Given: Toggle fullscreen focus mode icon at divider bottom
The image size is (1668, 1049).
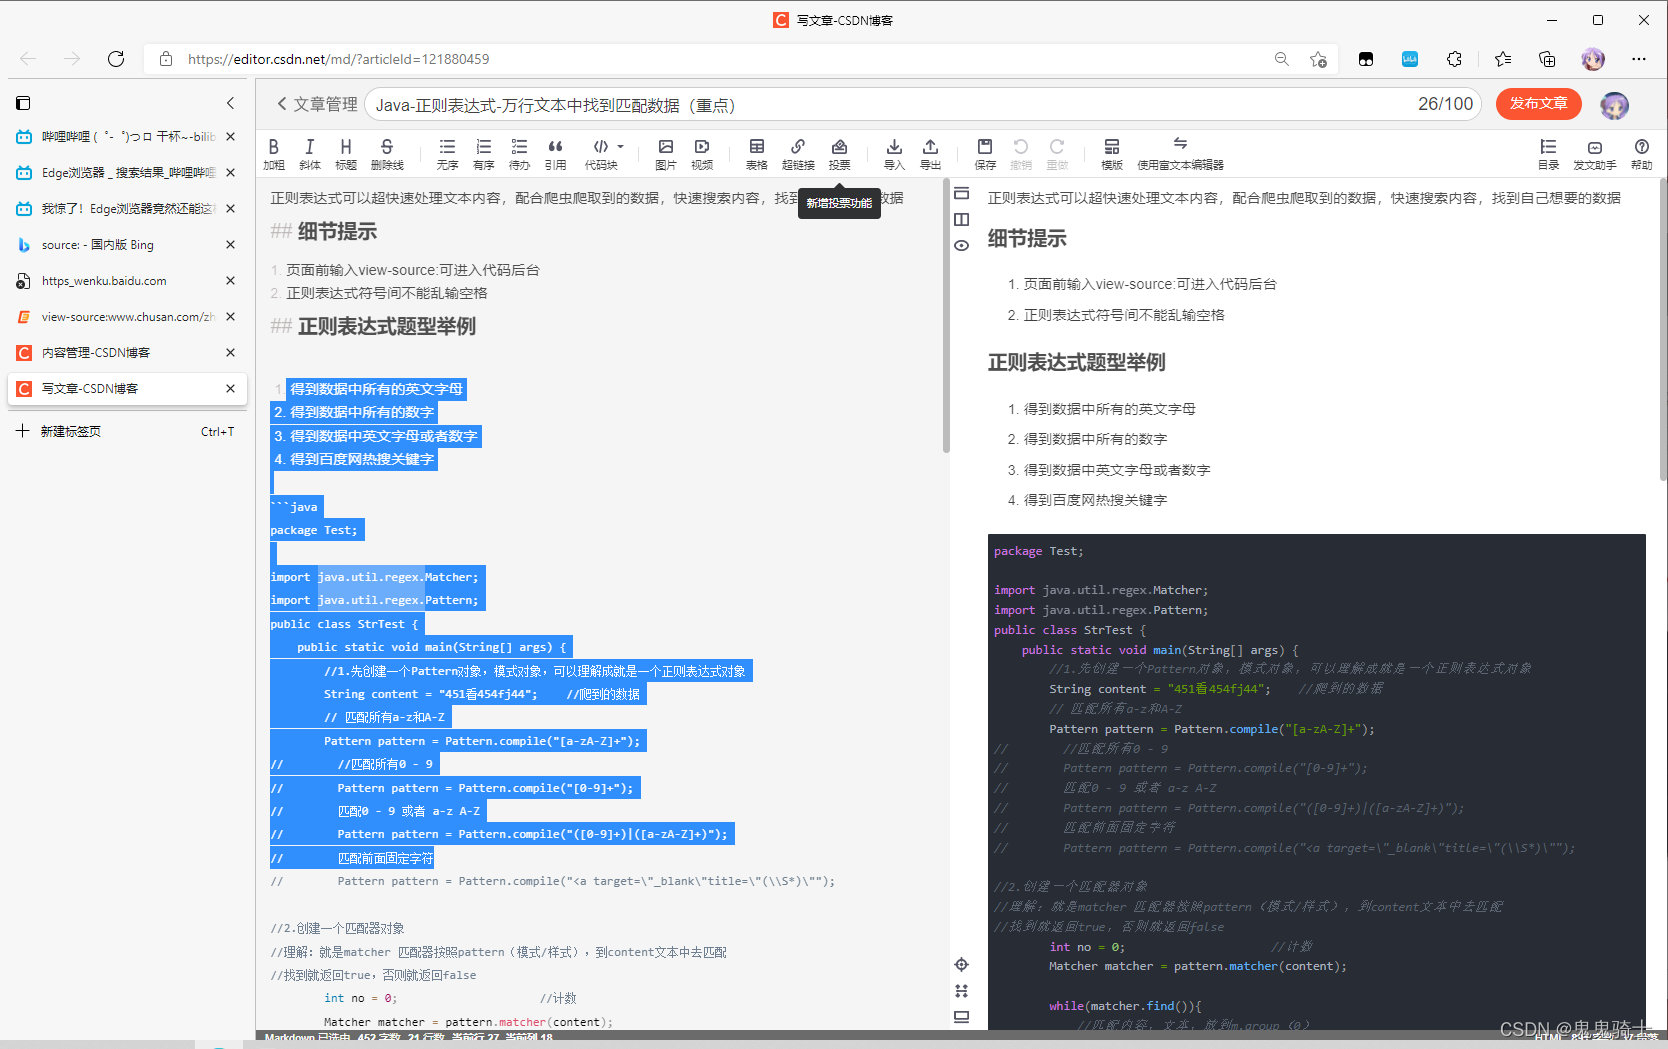Looking at the screenshot, I should 961,991.
